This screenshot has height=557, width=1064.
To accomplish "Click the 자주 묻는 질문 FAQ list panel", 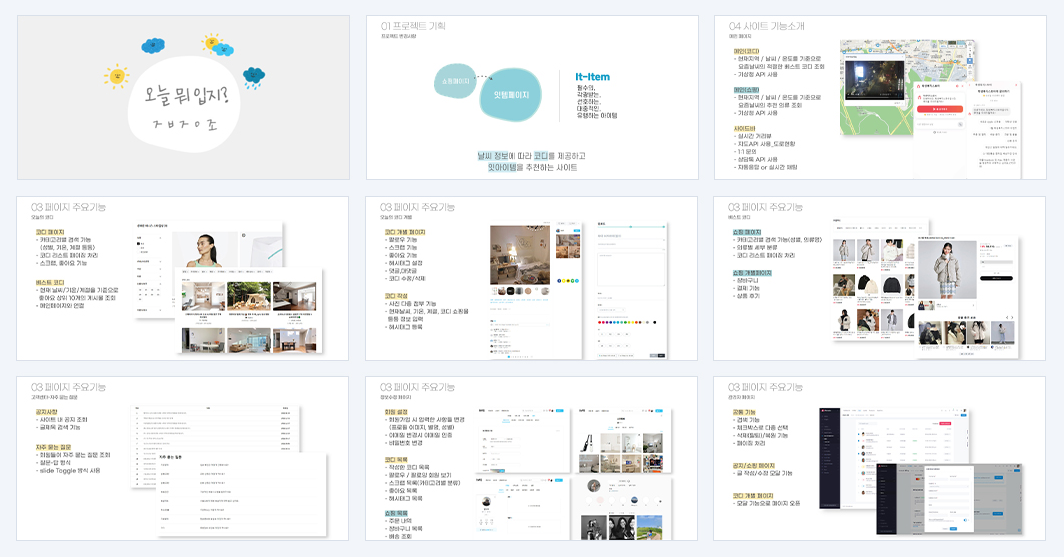I will tap(242, 494).
